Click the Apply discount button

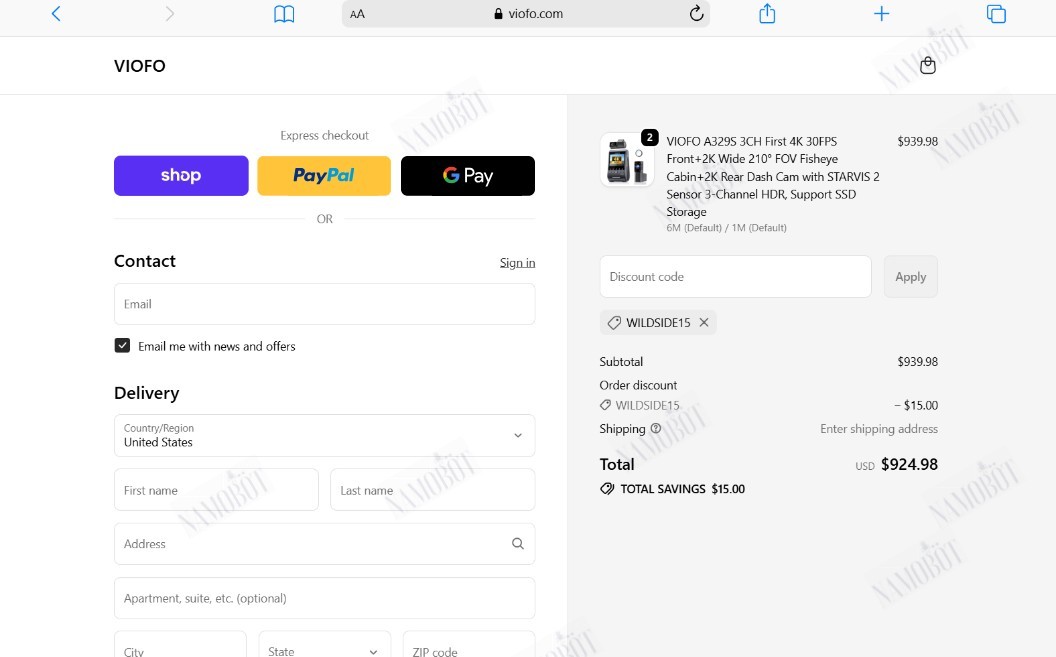(911, 277)
